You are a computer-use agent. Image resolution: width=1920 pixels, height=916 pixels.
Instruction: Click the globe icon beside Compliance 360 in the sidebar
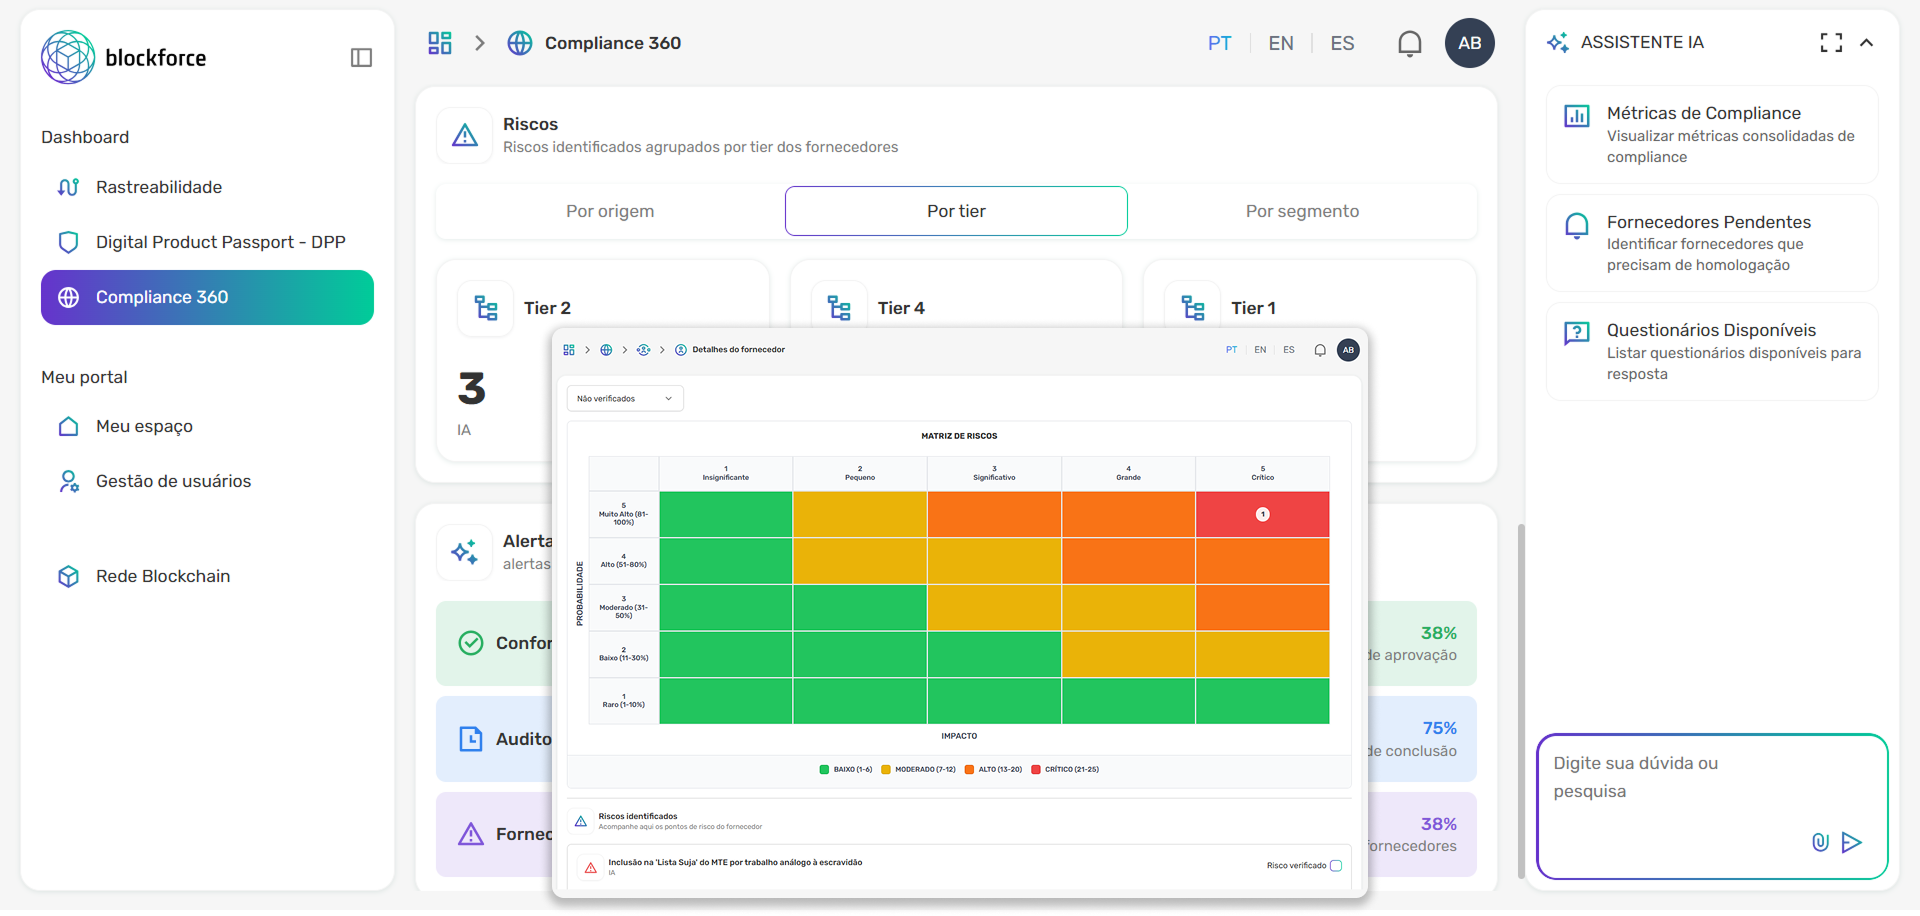68,297
